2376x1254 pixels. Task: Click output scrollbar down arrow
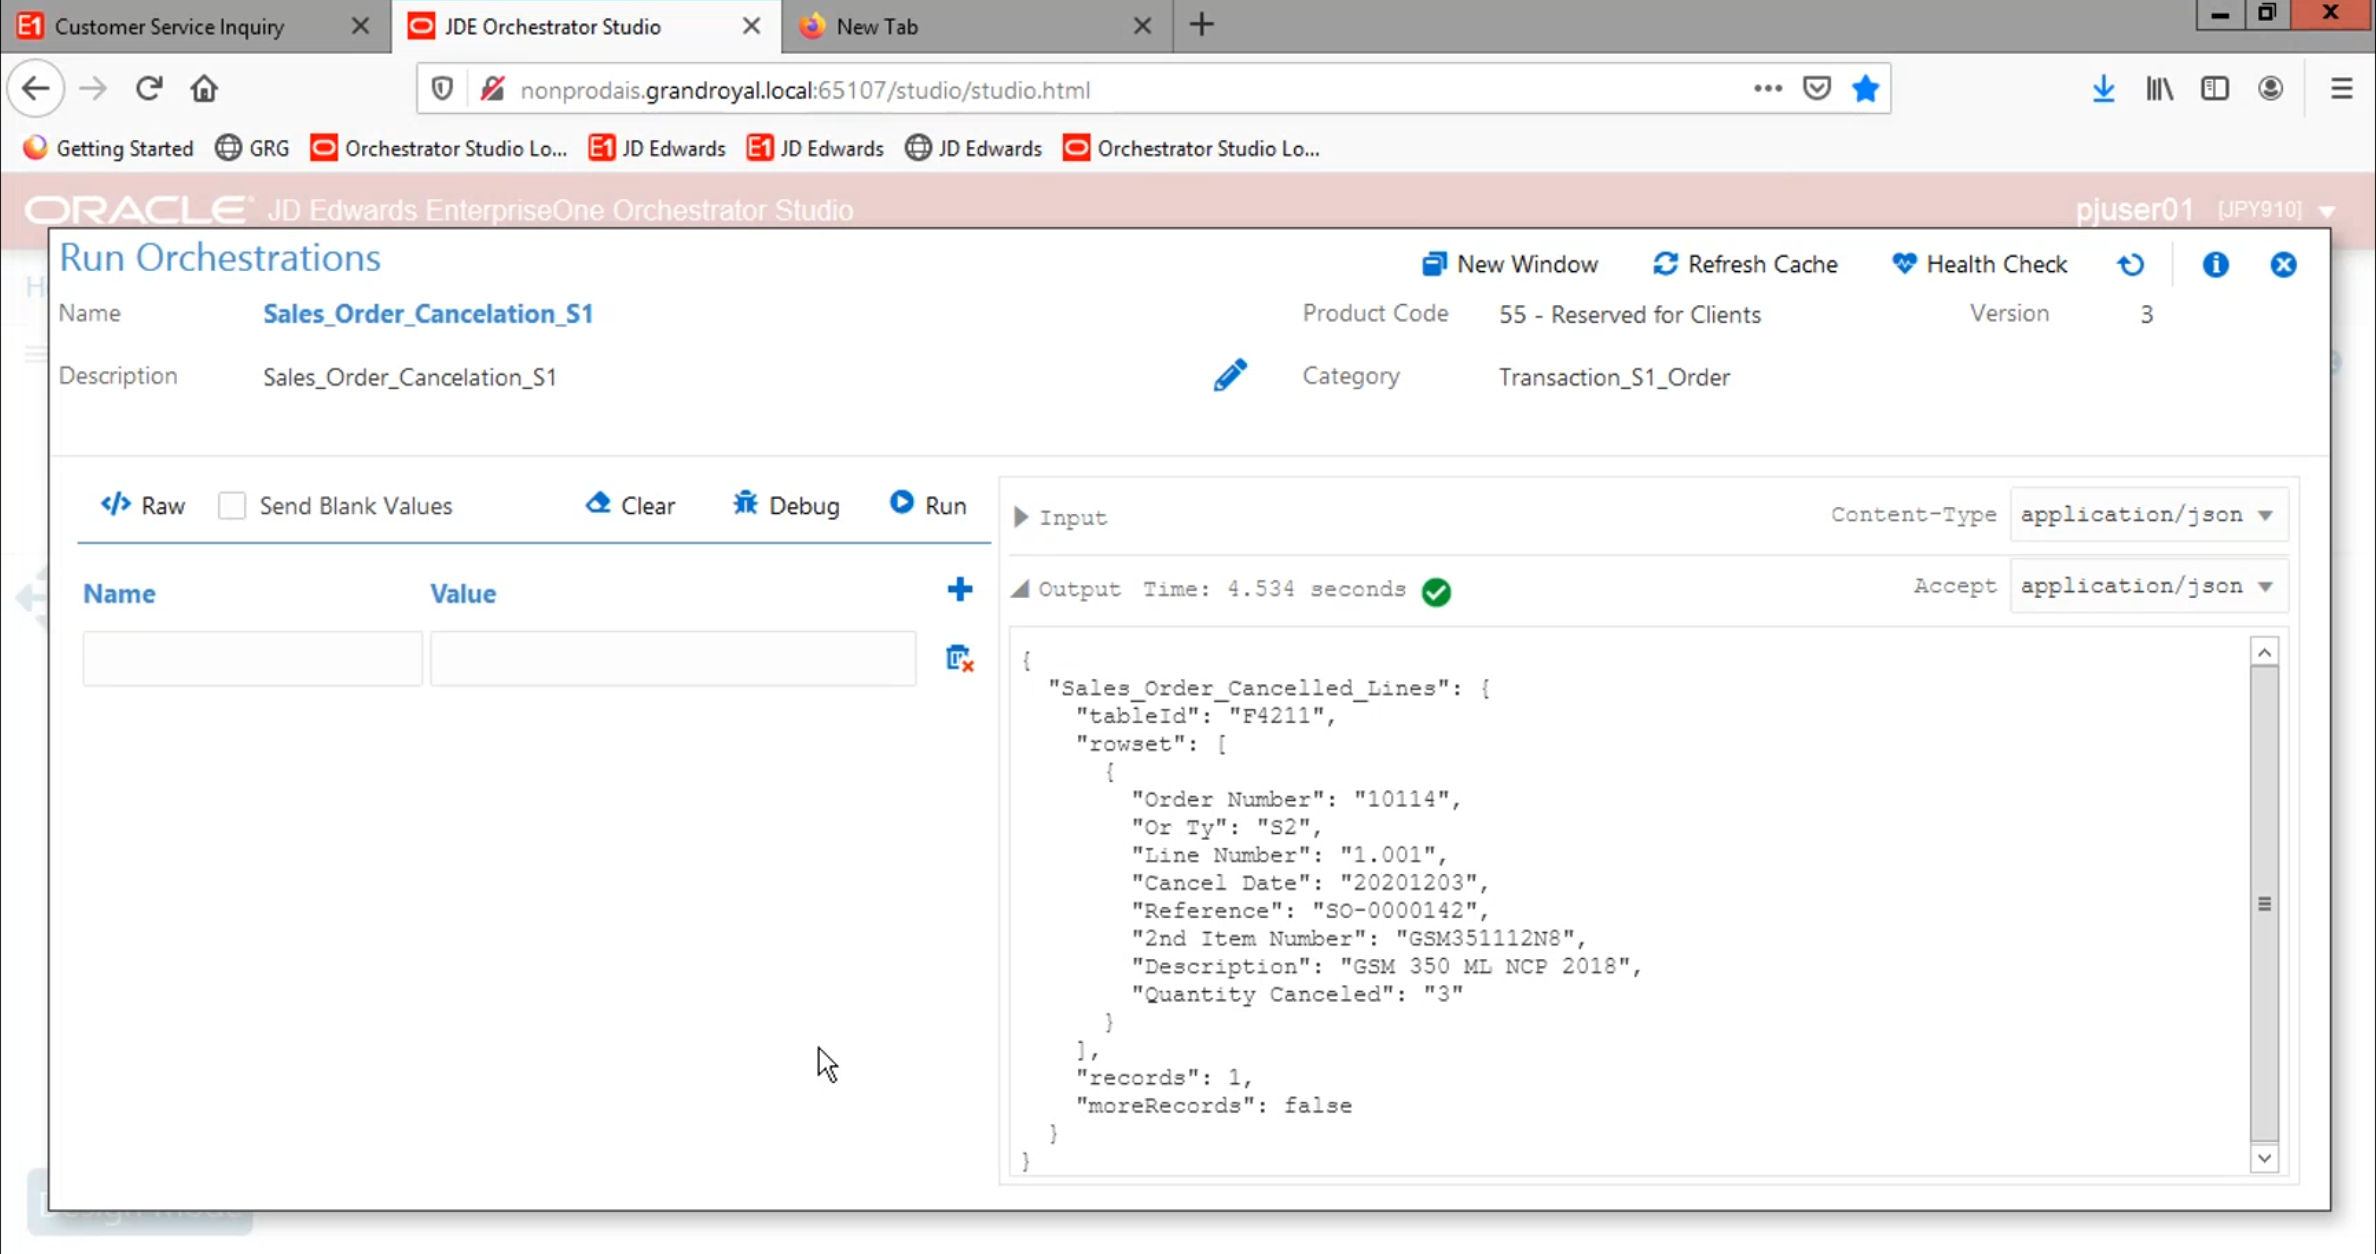[2264, 1158]
